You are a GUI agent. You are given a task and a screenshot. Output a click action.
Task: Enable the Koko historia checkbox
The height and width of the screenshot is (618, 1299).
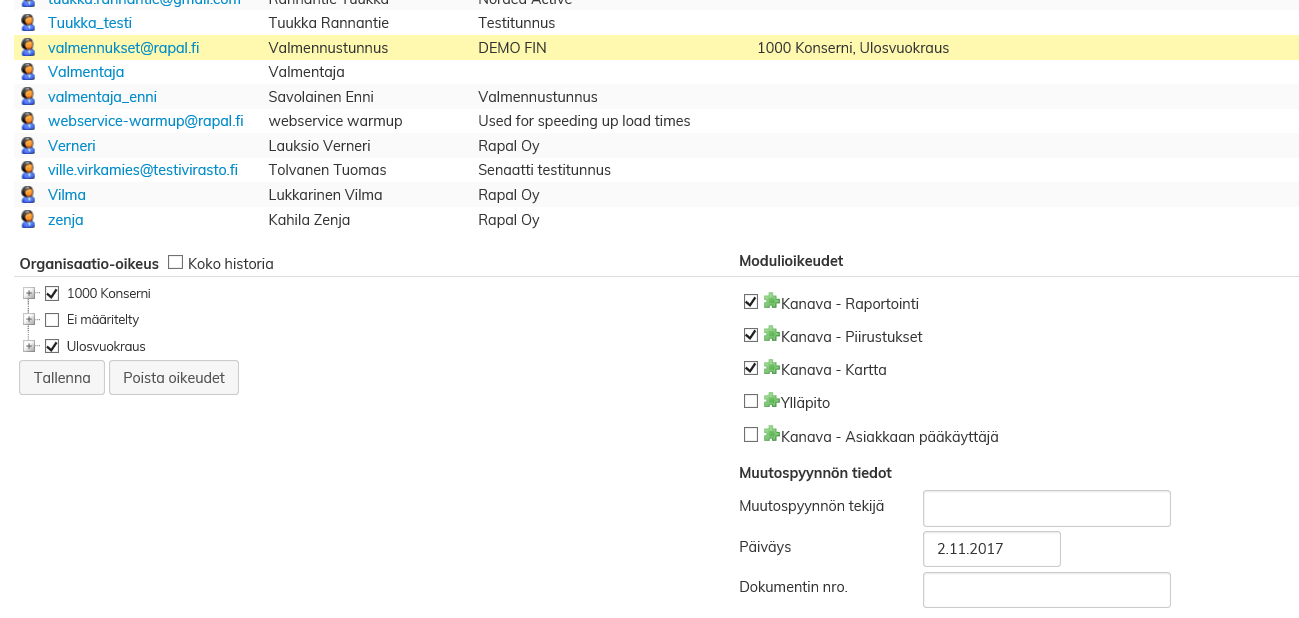176,263
